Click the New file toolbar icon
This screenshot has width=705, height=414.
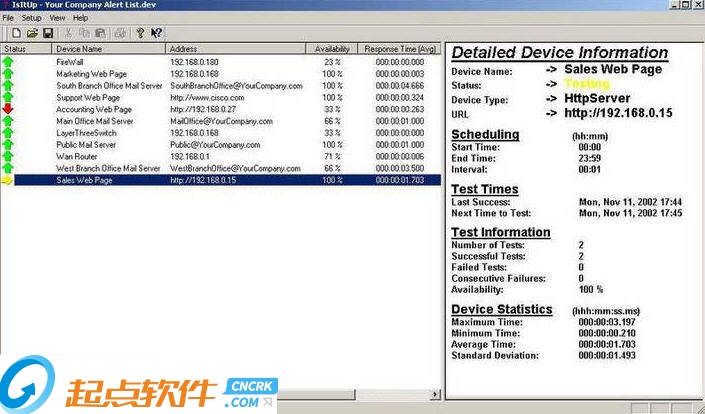click(17, 33)
